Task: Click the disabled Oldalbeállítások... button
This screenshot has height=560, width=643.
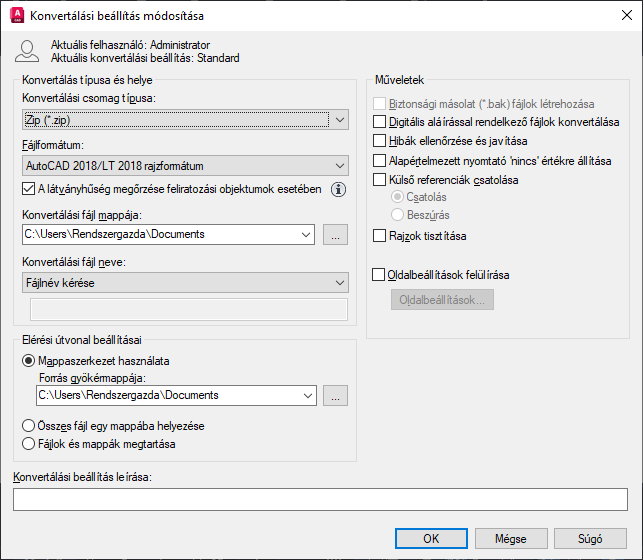Action: click(442, 300)
